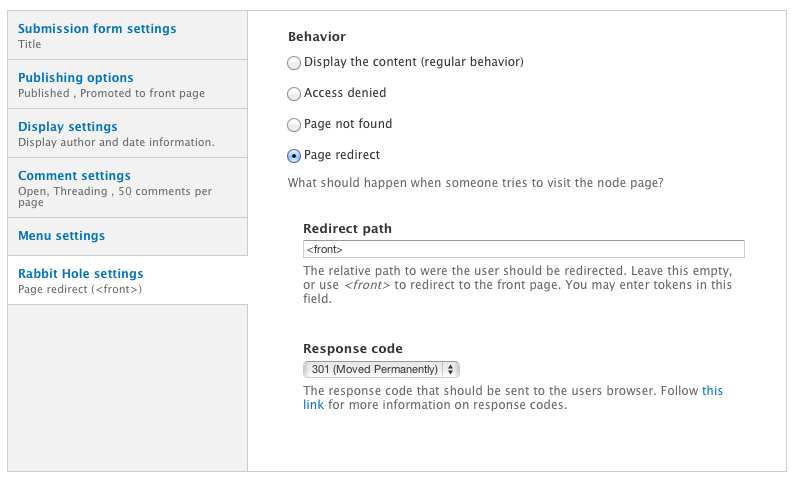The width and height of the screenshot is (795, 481).
Task: Click 'Page redirect (<front>)' summary text
Action: [x=80, y=289]
